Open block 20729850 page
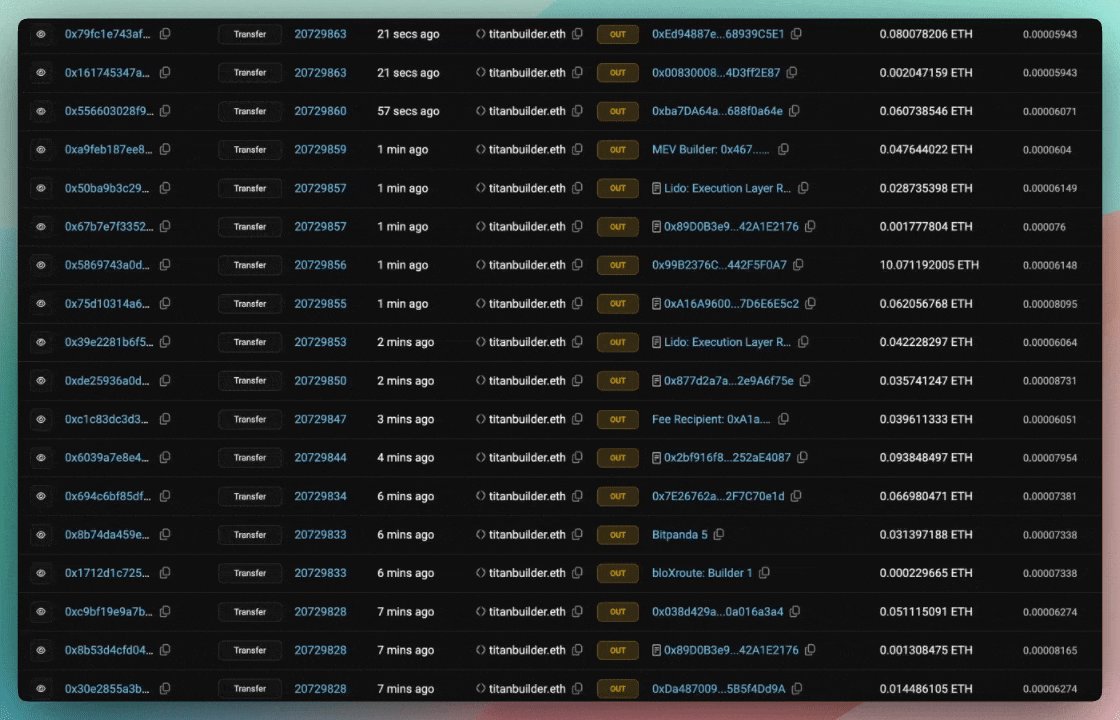This screenshot has width=1120, height=720. 320,381
